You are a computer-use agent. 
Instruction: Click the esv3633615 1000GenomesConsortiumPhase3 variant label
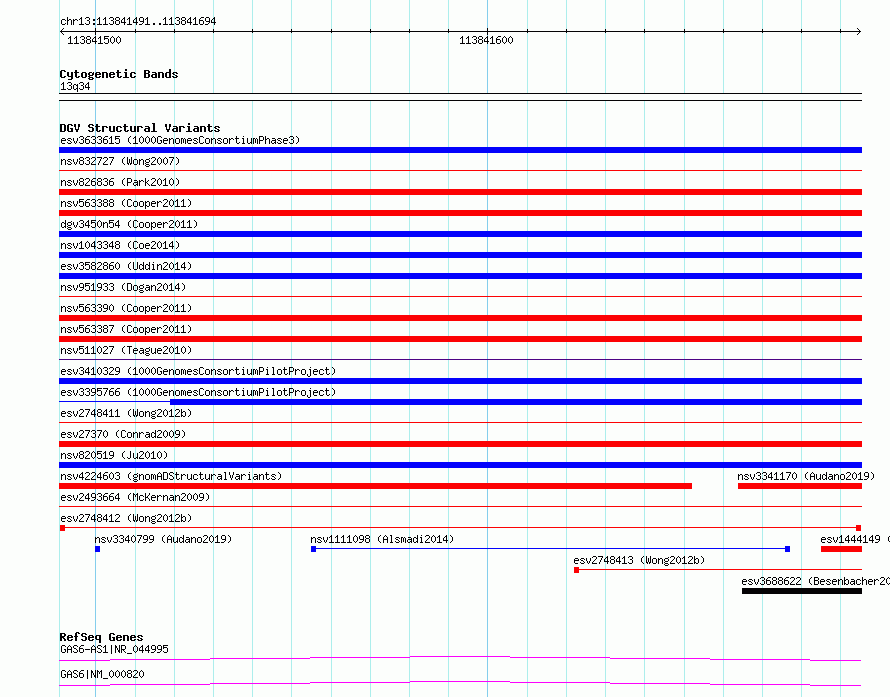[180, 140]
